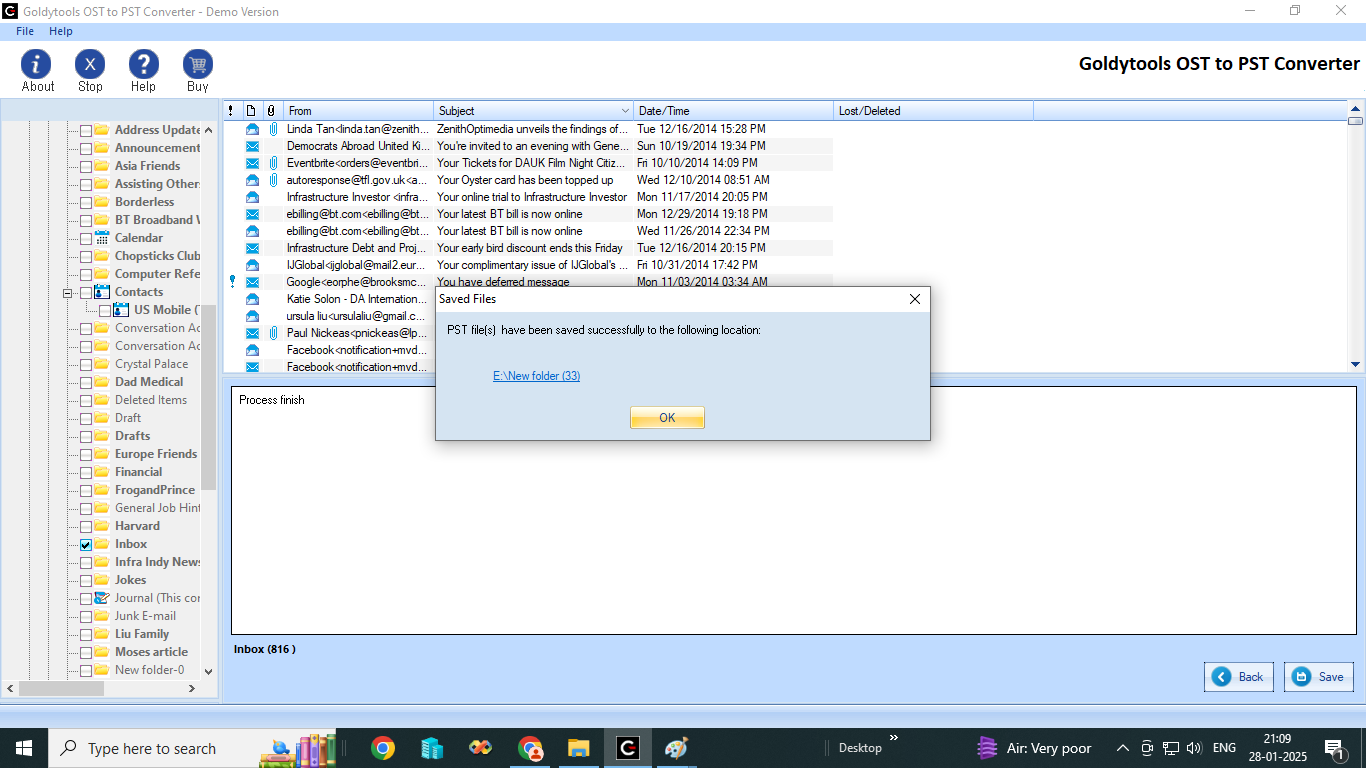Click folder tree scroll left arrow

pyautogui.click(x=10, y=688)
